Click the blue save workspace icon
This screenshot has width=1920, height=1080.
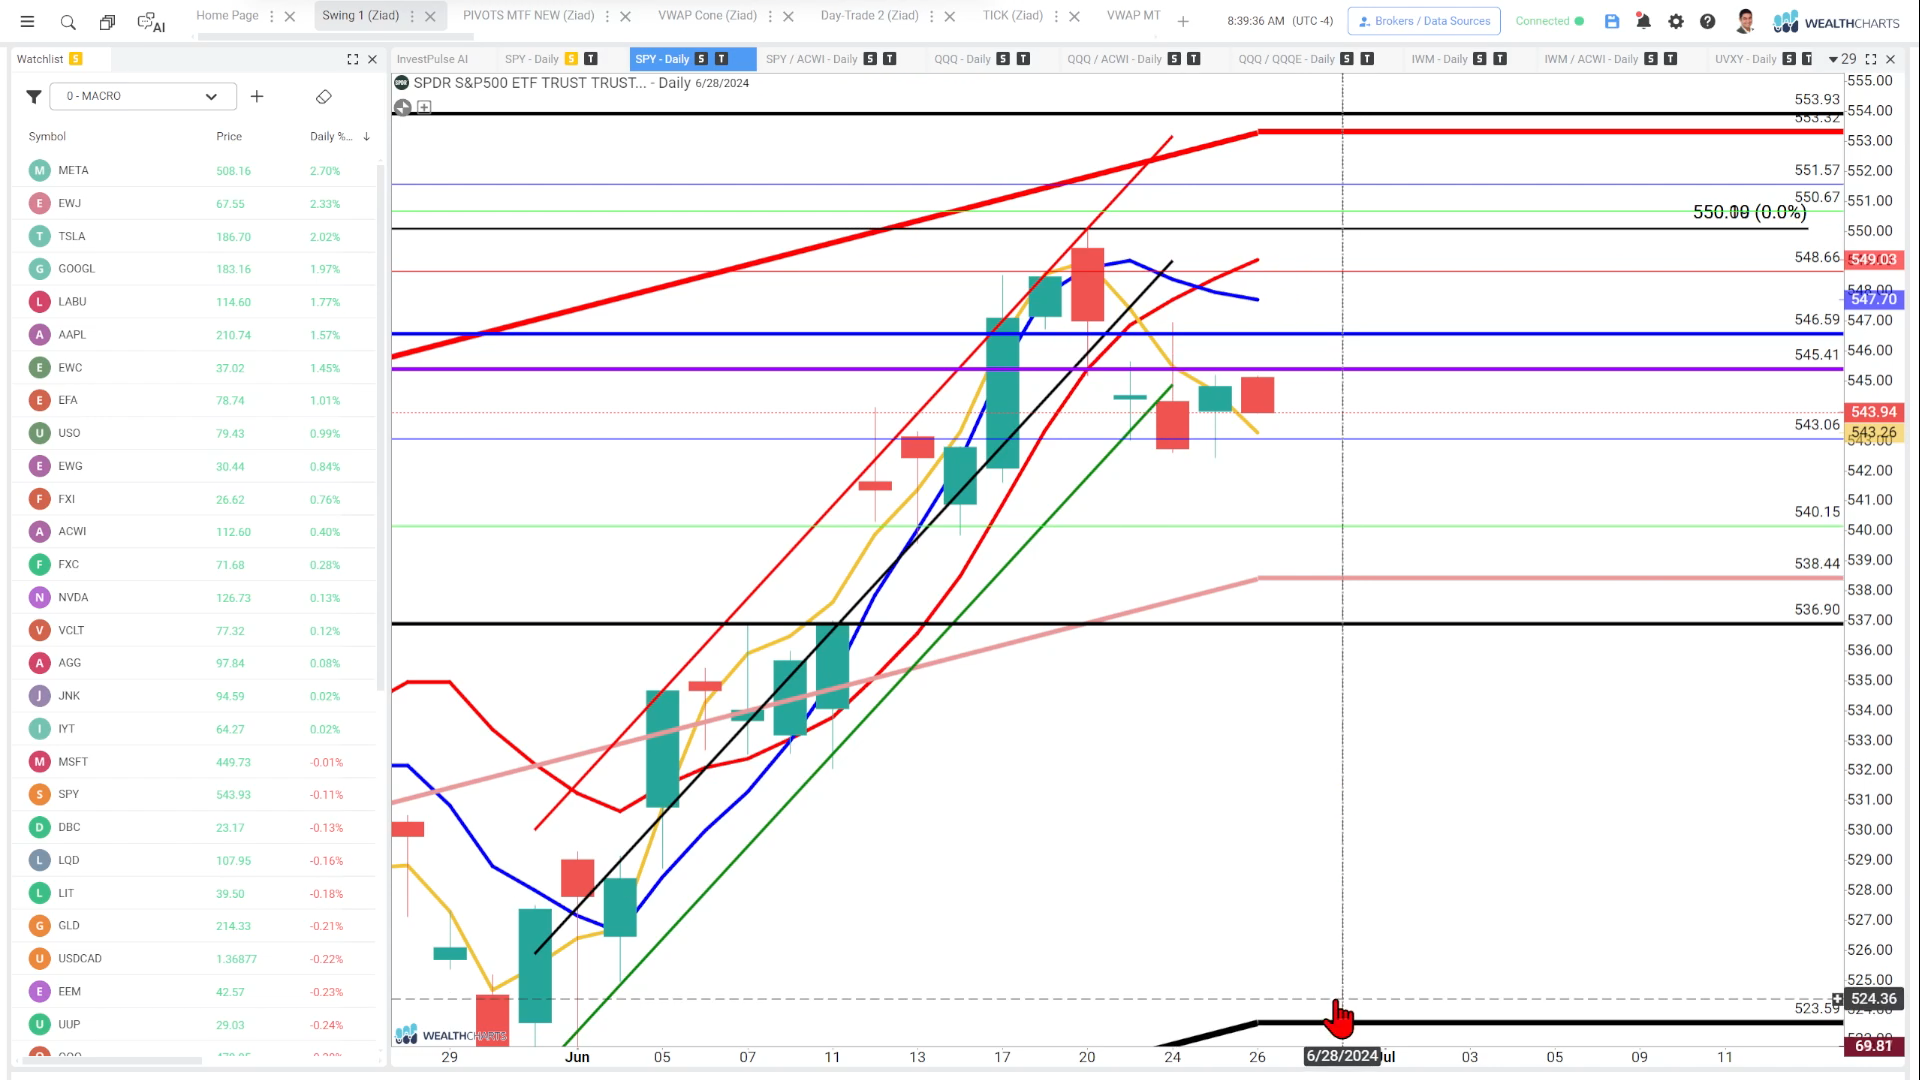1612,21
